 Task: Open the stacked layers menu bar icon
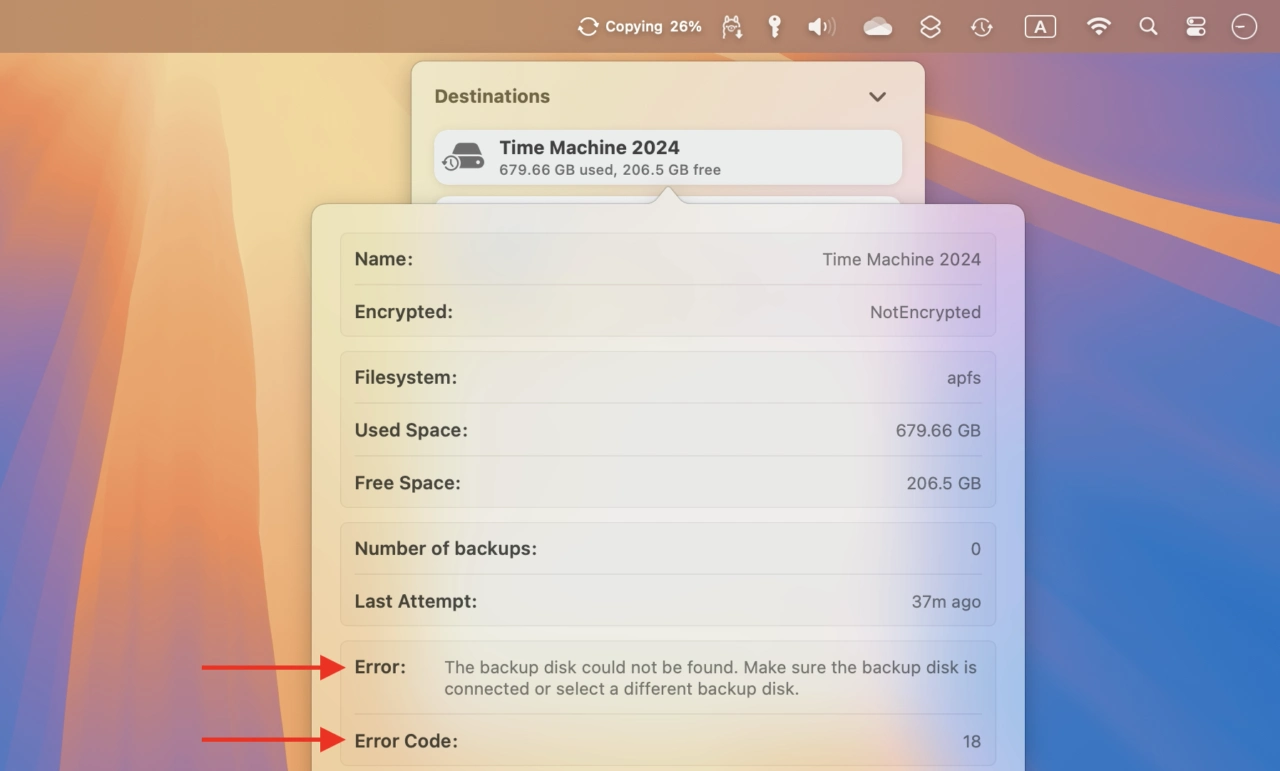tap(930, 27)
